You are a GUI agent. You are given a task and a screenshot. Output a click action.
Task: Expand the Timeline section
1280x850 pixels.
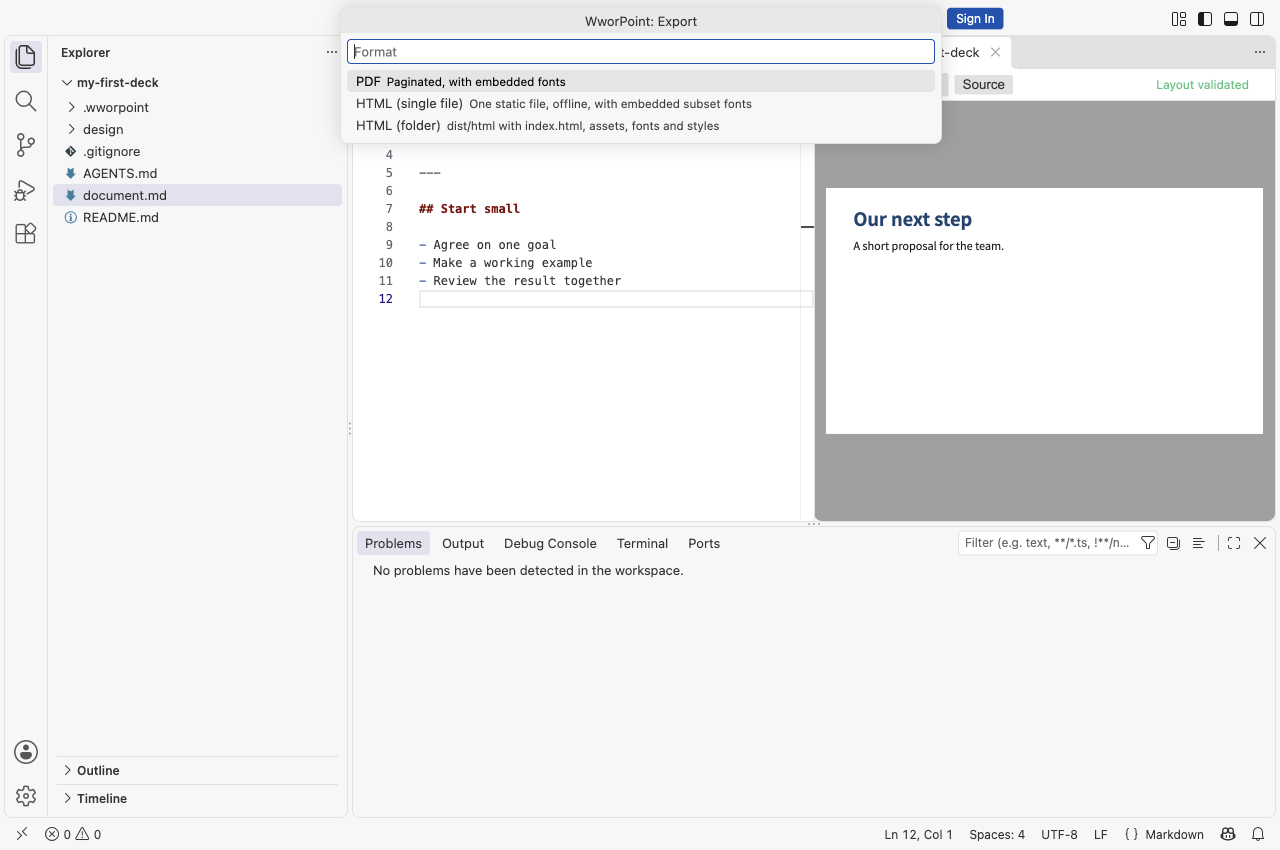[x=198, y=798]
